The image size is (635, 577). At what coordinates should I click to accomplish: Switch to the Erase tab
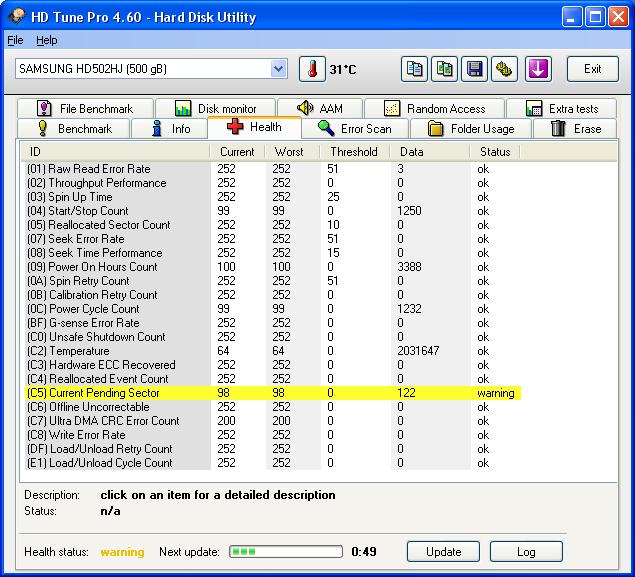(575, 129)
